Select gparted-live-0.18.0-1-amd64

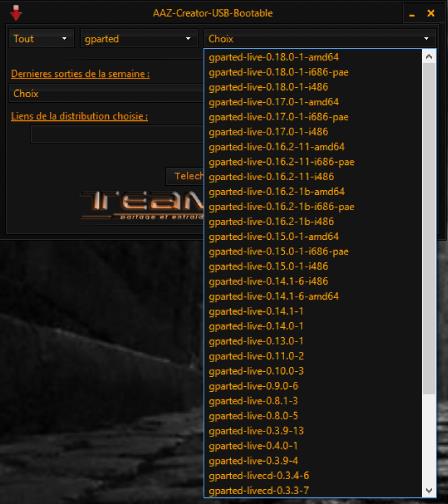click(x=313, y=57)
